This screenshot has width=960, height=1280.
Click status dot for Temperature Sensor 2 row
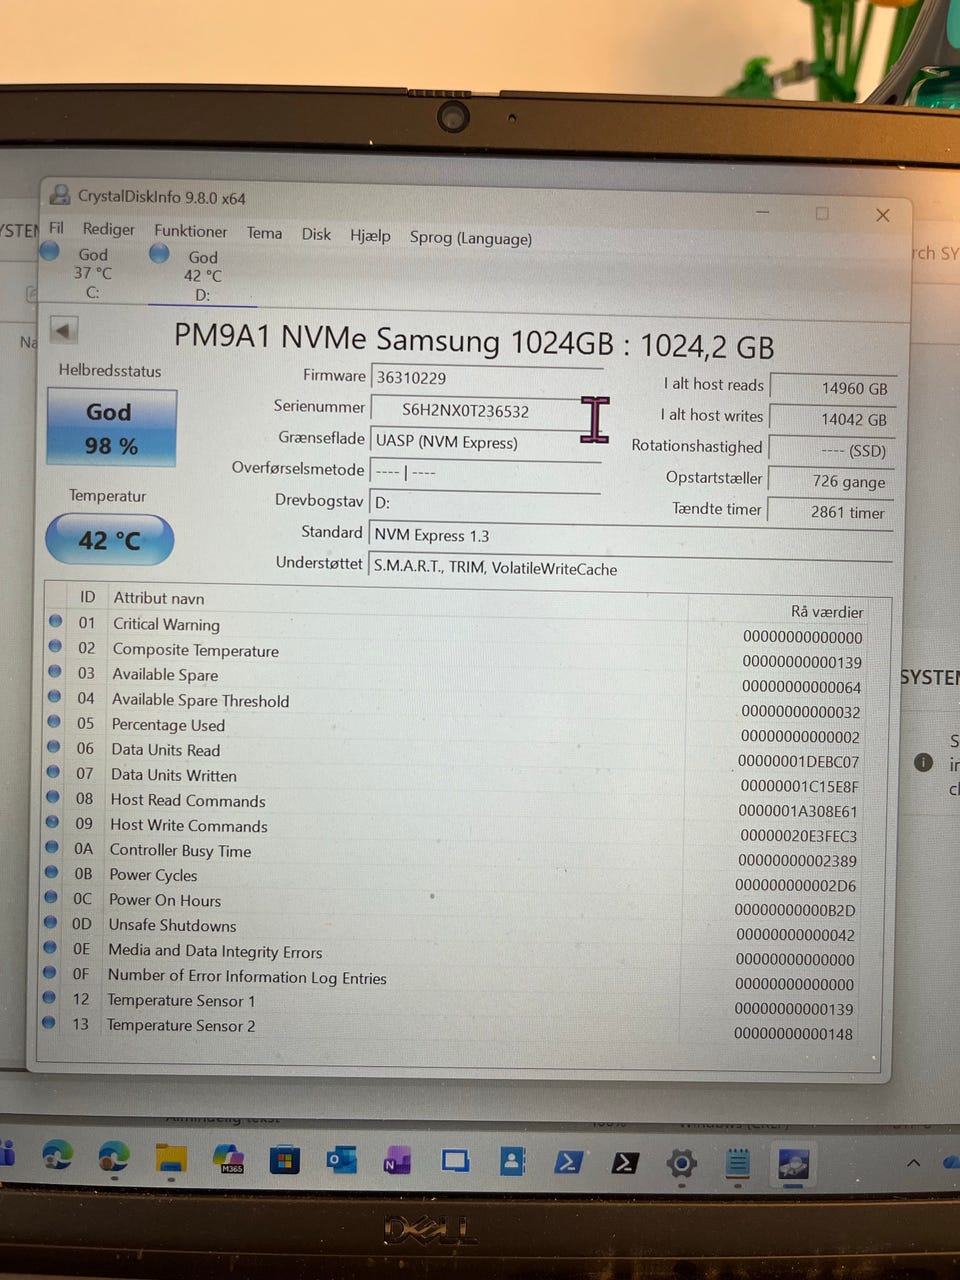pyautogui.click(x=49, y=1022)
